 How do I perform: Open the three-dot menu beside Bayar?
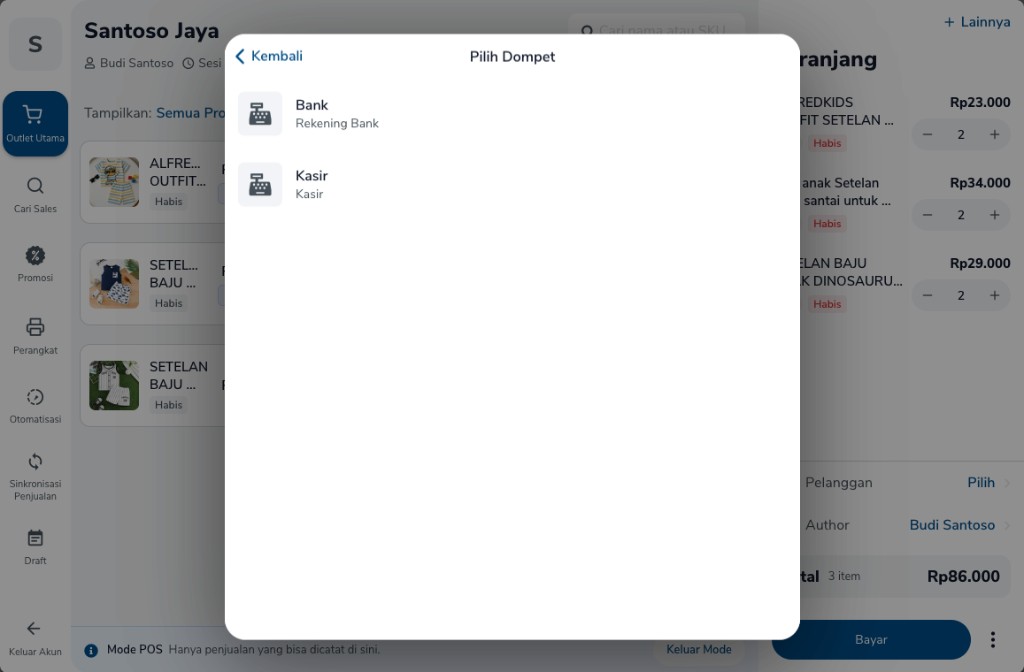click(993, 640)
